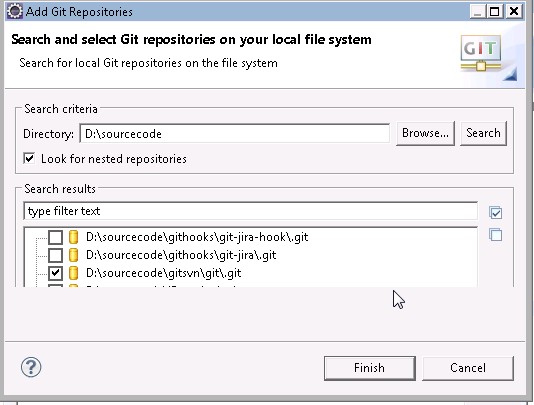Screen dimensions: 534x405
Task: Click the Cancel button
Action: click(x=468, y=368)
